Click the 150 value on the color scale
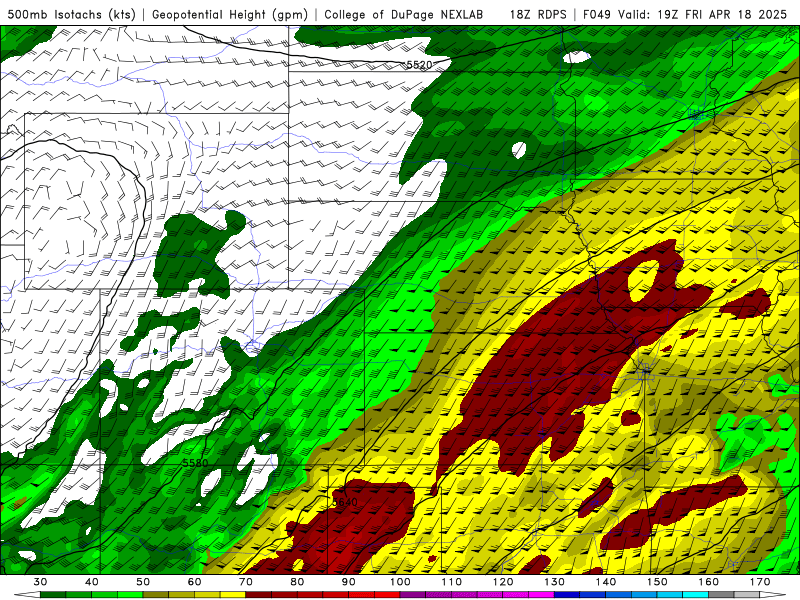Viewport: 800px width, 600px height. [657, 582]
